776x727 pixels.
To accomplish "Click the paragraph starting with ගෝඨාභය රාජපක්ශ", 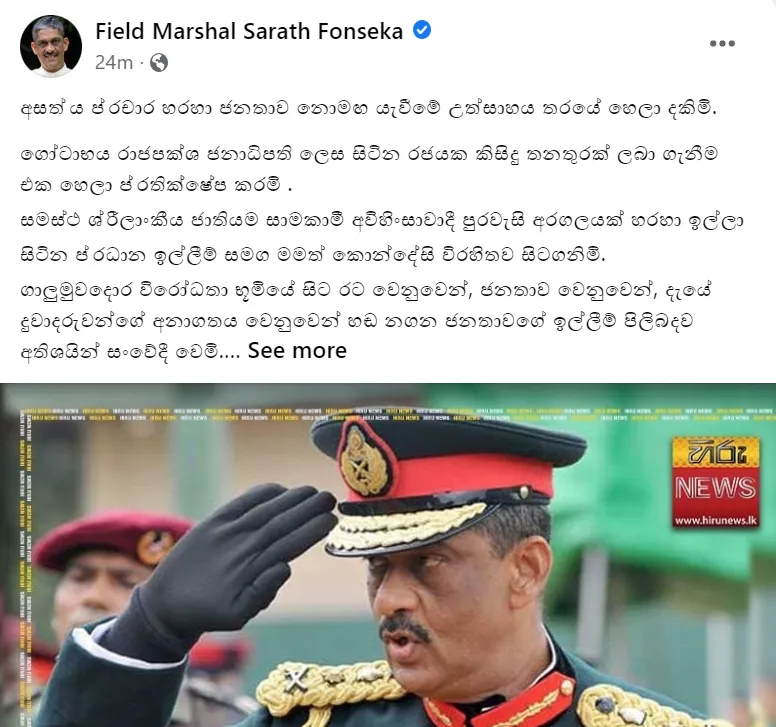I will click(x=369, y=169).
